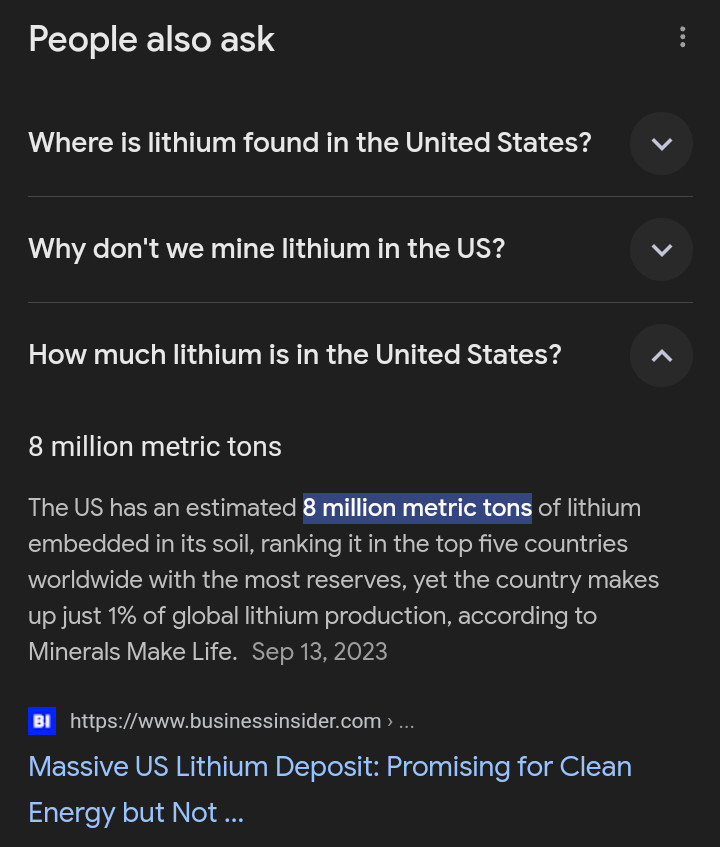720x847 pixels.
Task: Open the businessinsider.com URL text
Action: click(x=225, y=721)
